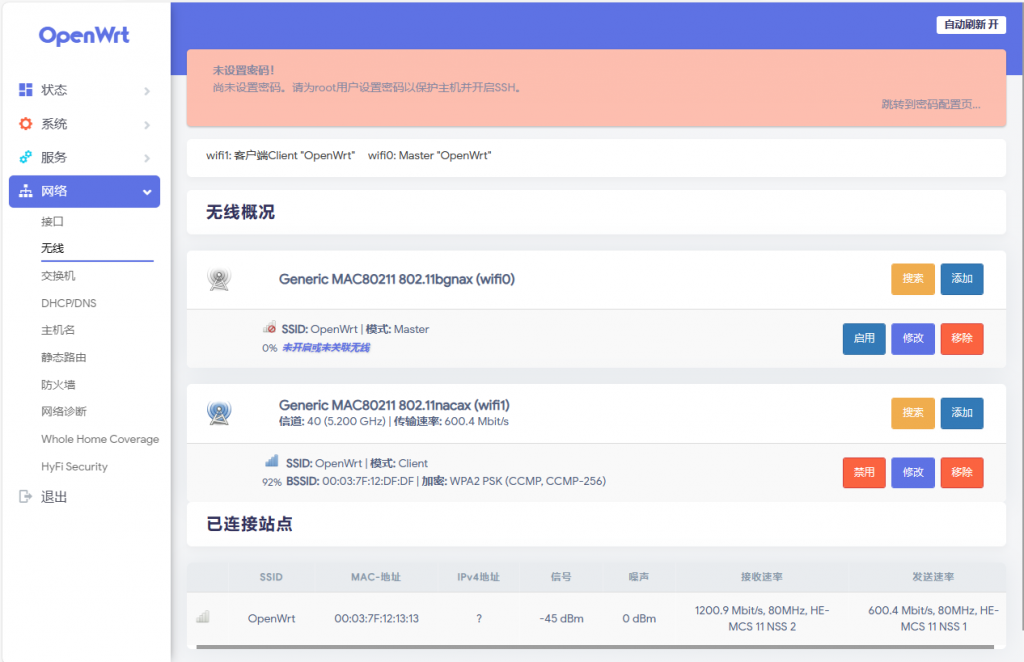Click the OpenWrt logo
This screenshot has height=662, width=1024.
click(84, 35)
